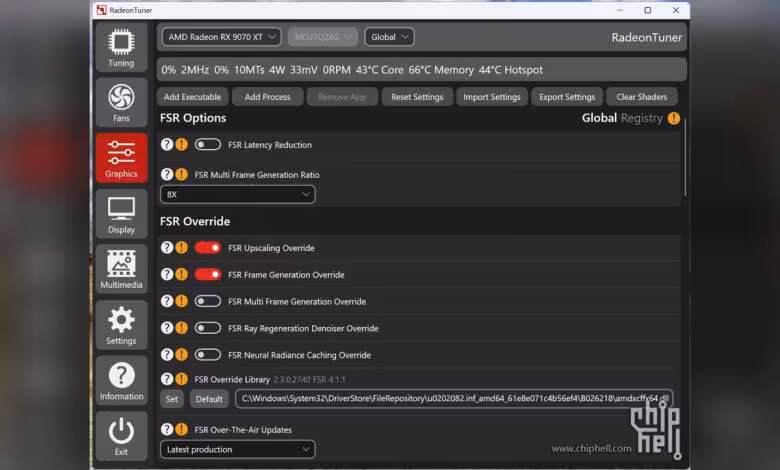Open the Multimedia section

pos(121,270)
